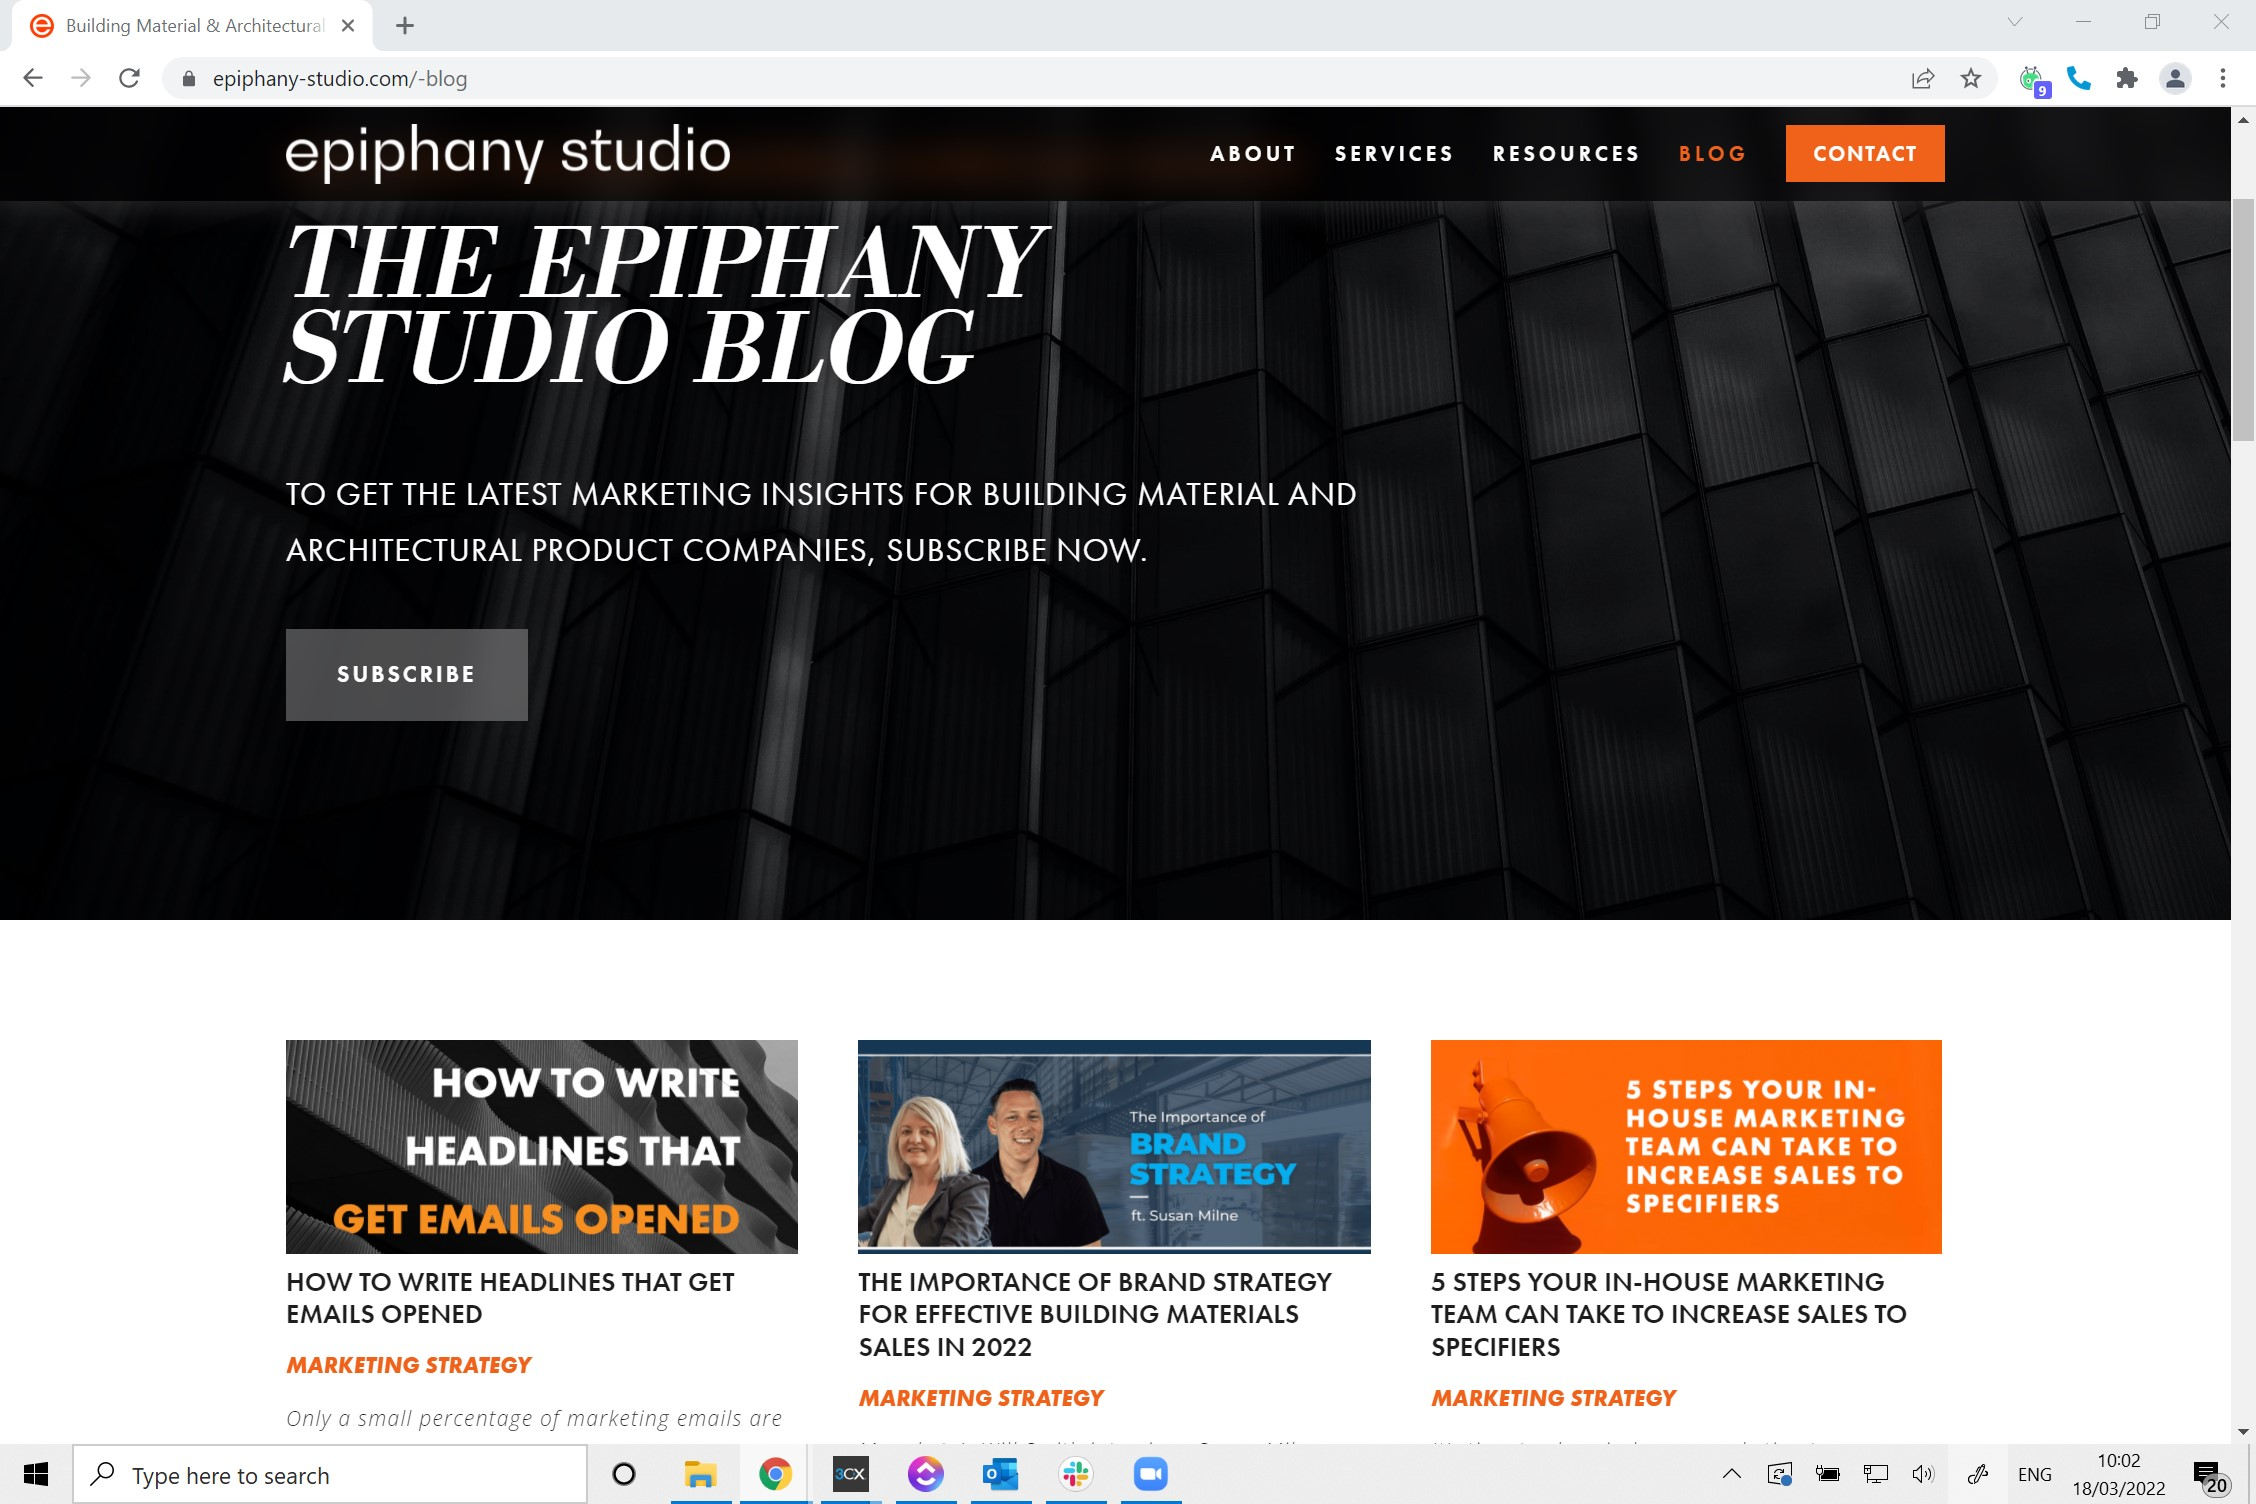The height and width of the screenshot is (1504, 2256).
Task: Click the battery tray icon
Action: coord(1828,1474)
